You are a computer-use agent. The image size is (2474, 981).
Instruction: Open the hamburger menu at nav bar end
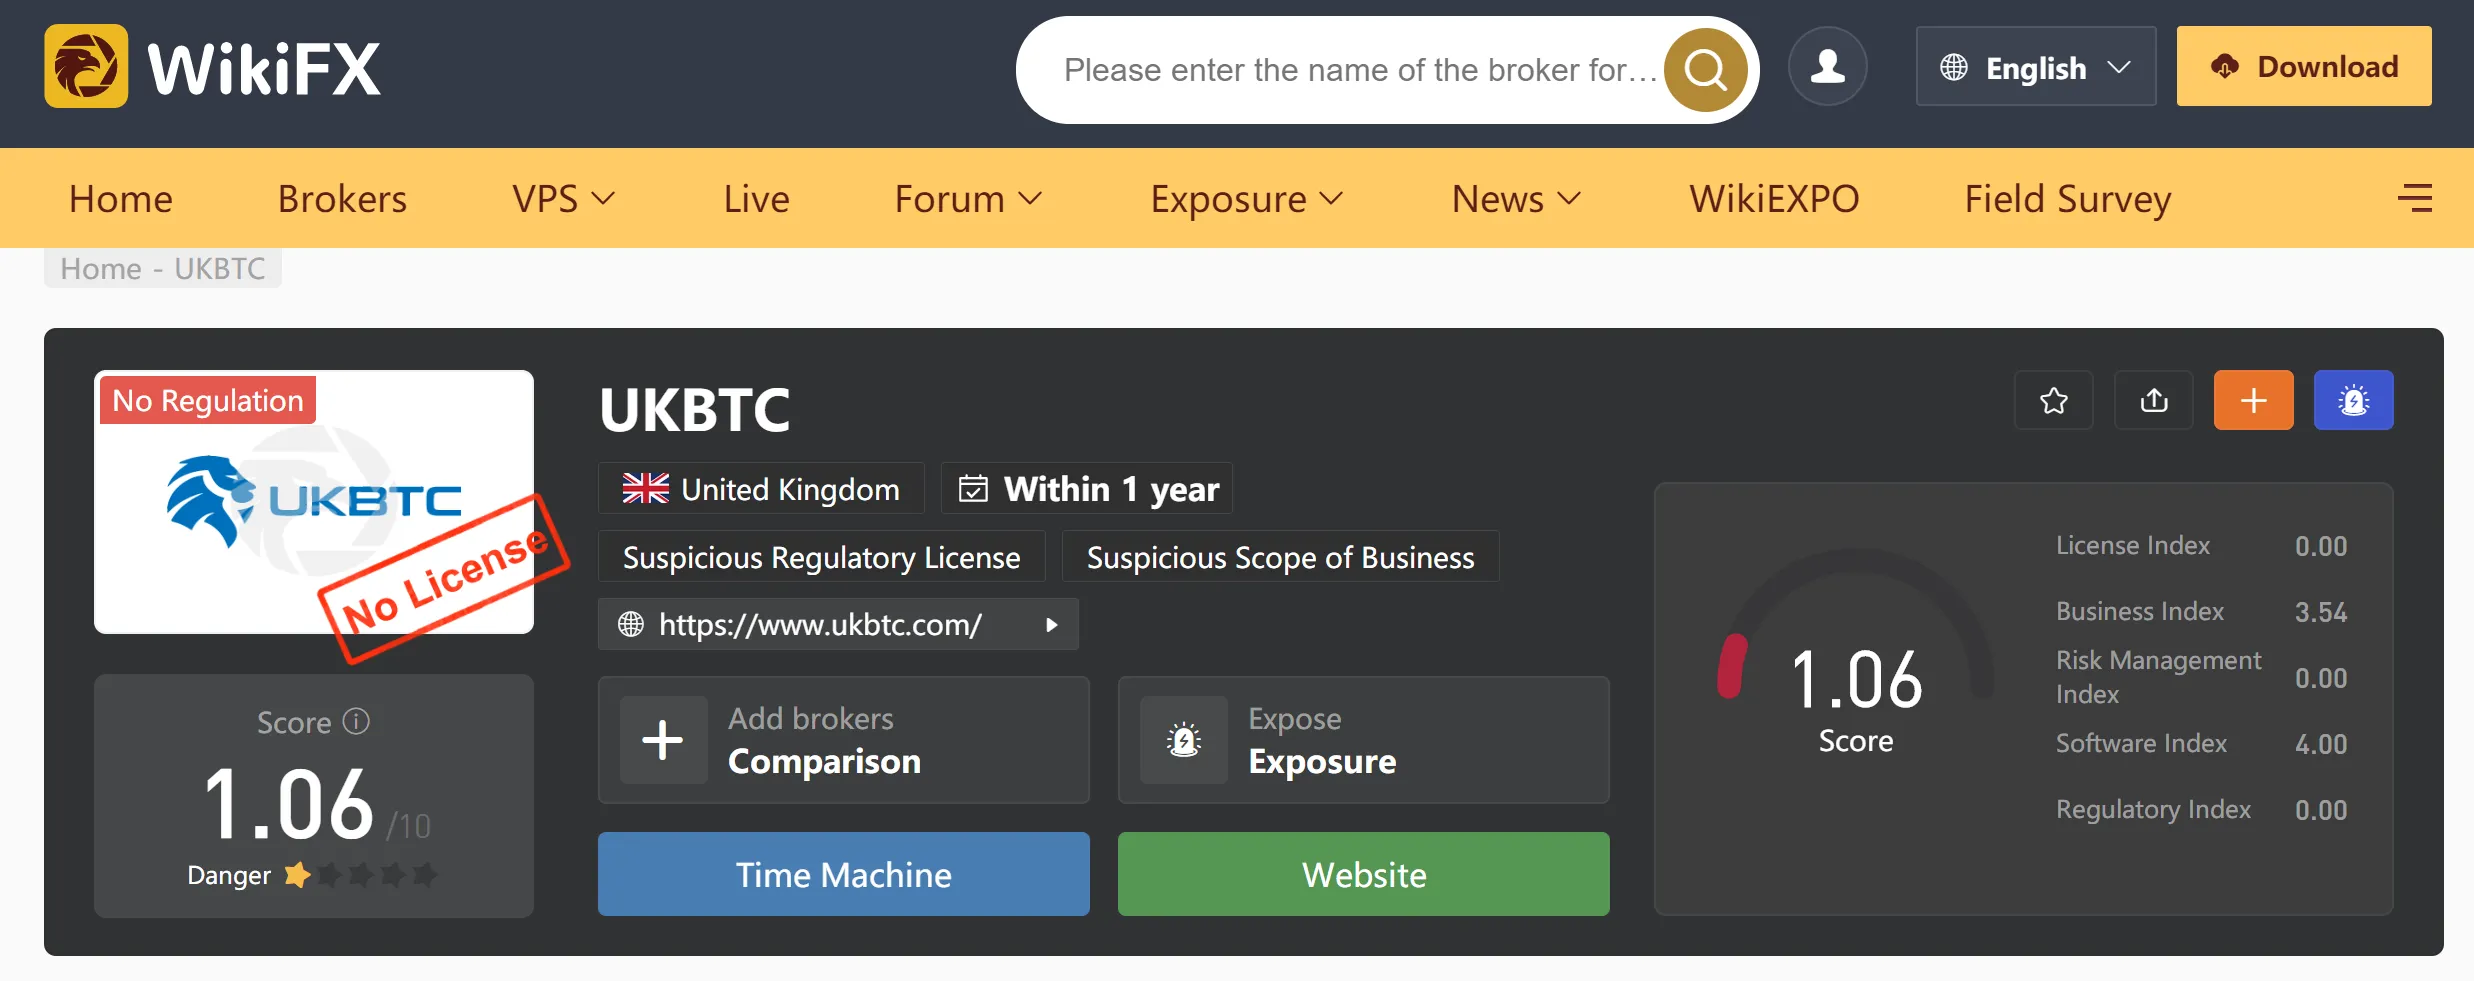point(2415,198)
